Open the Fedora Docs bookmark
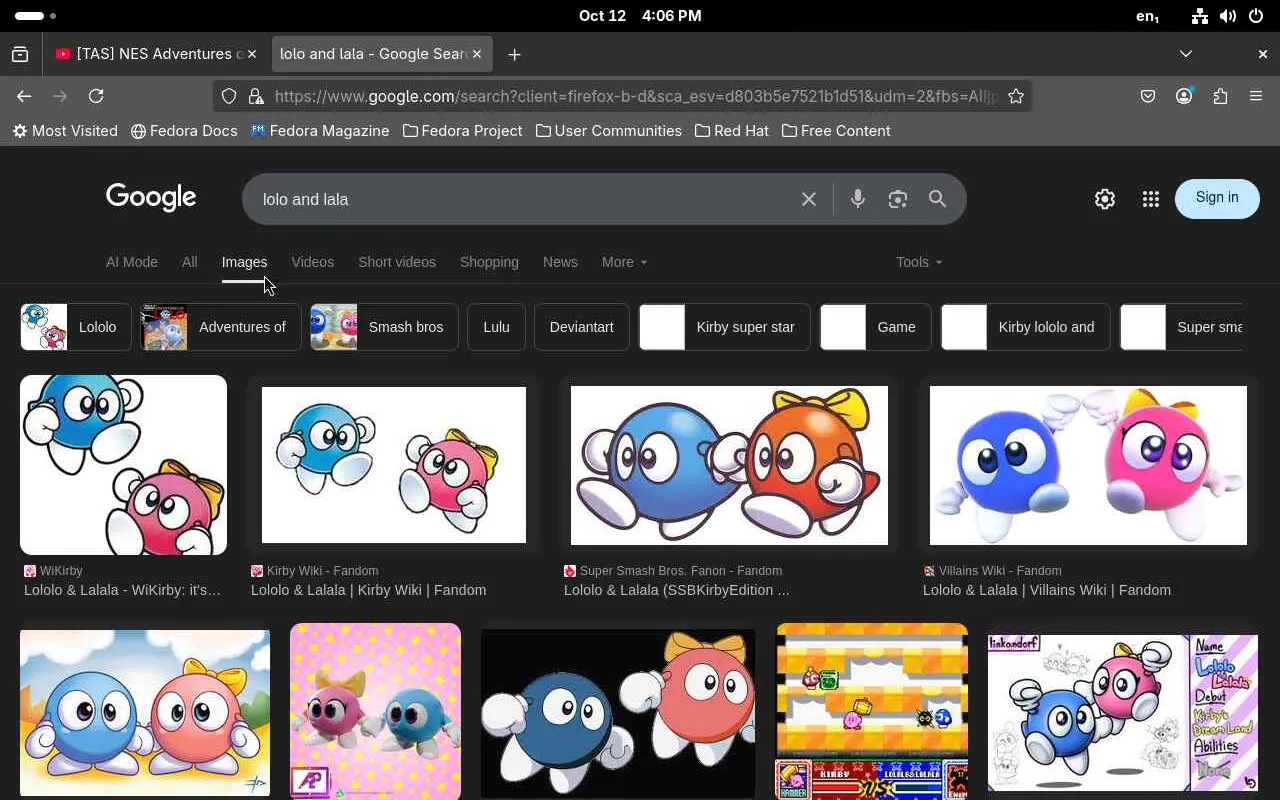Screen dimensions: 1280x800 click(x=184, y=131)
